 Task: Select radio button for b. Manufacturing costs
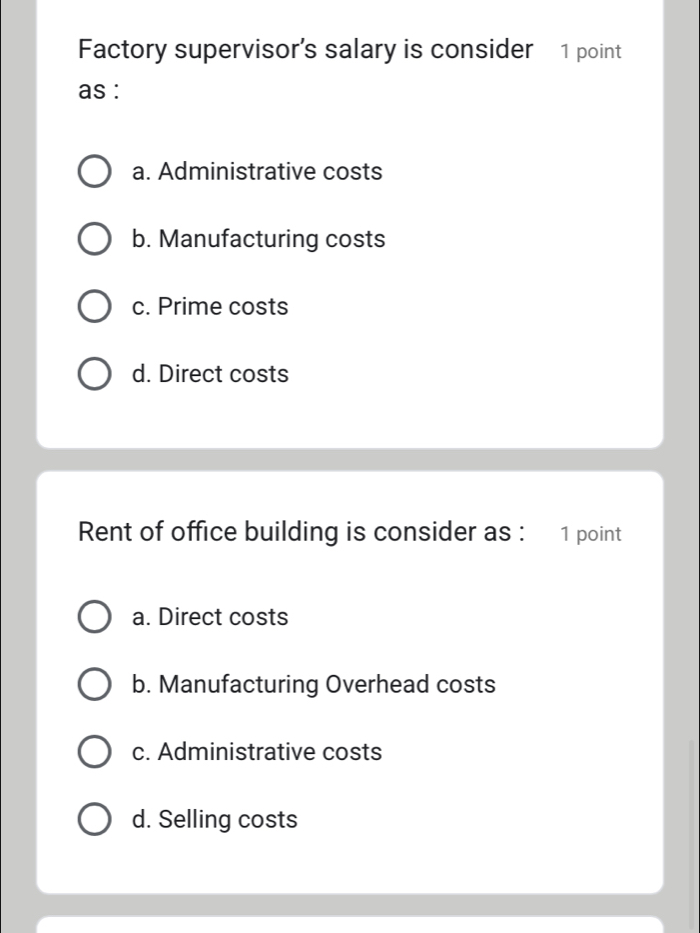pos(94,238)
